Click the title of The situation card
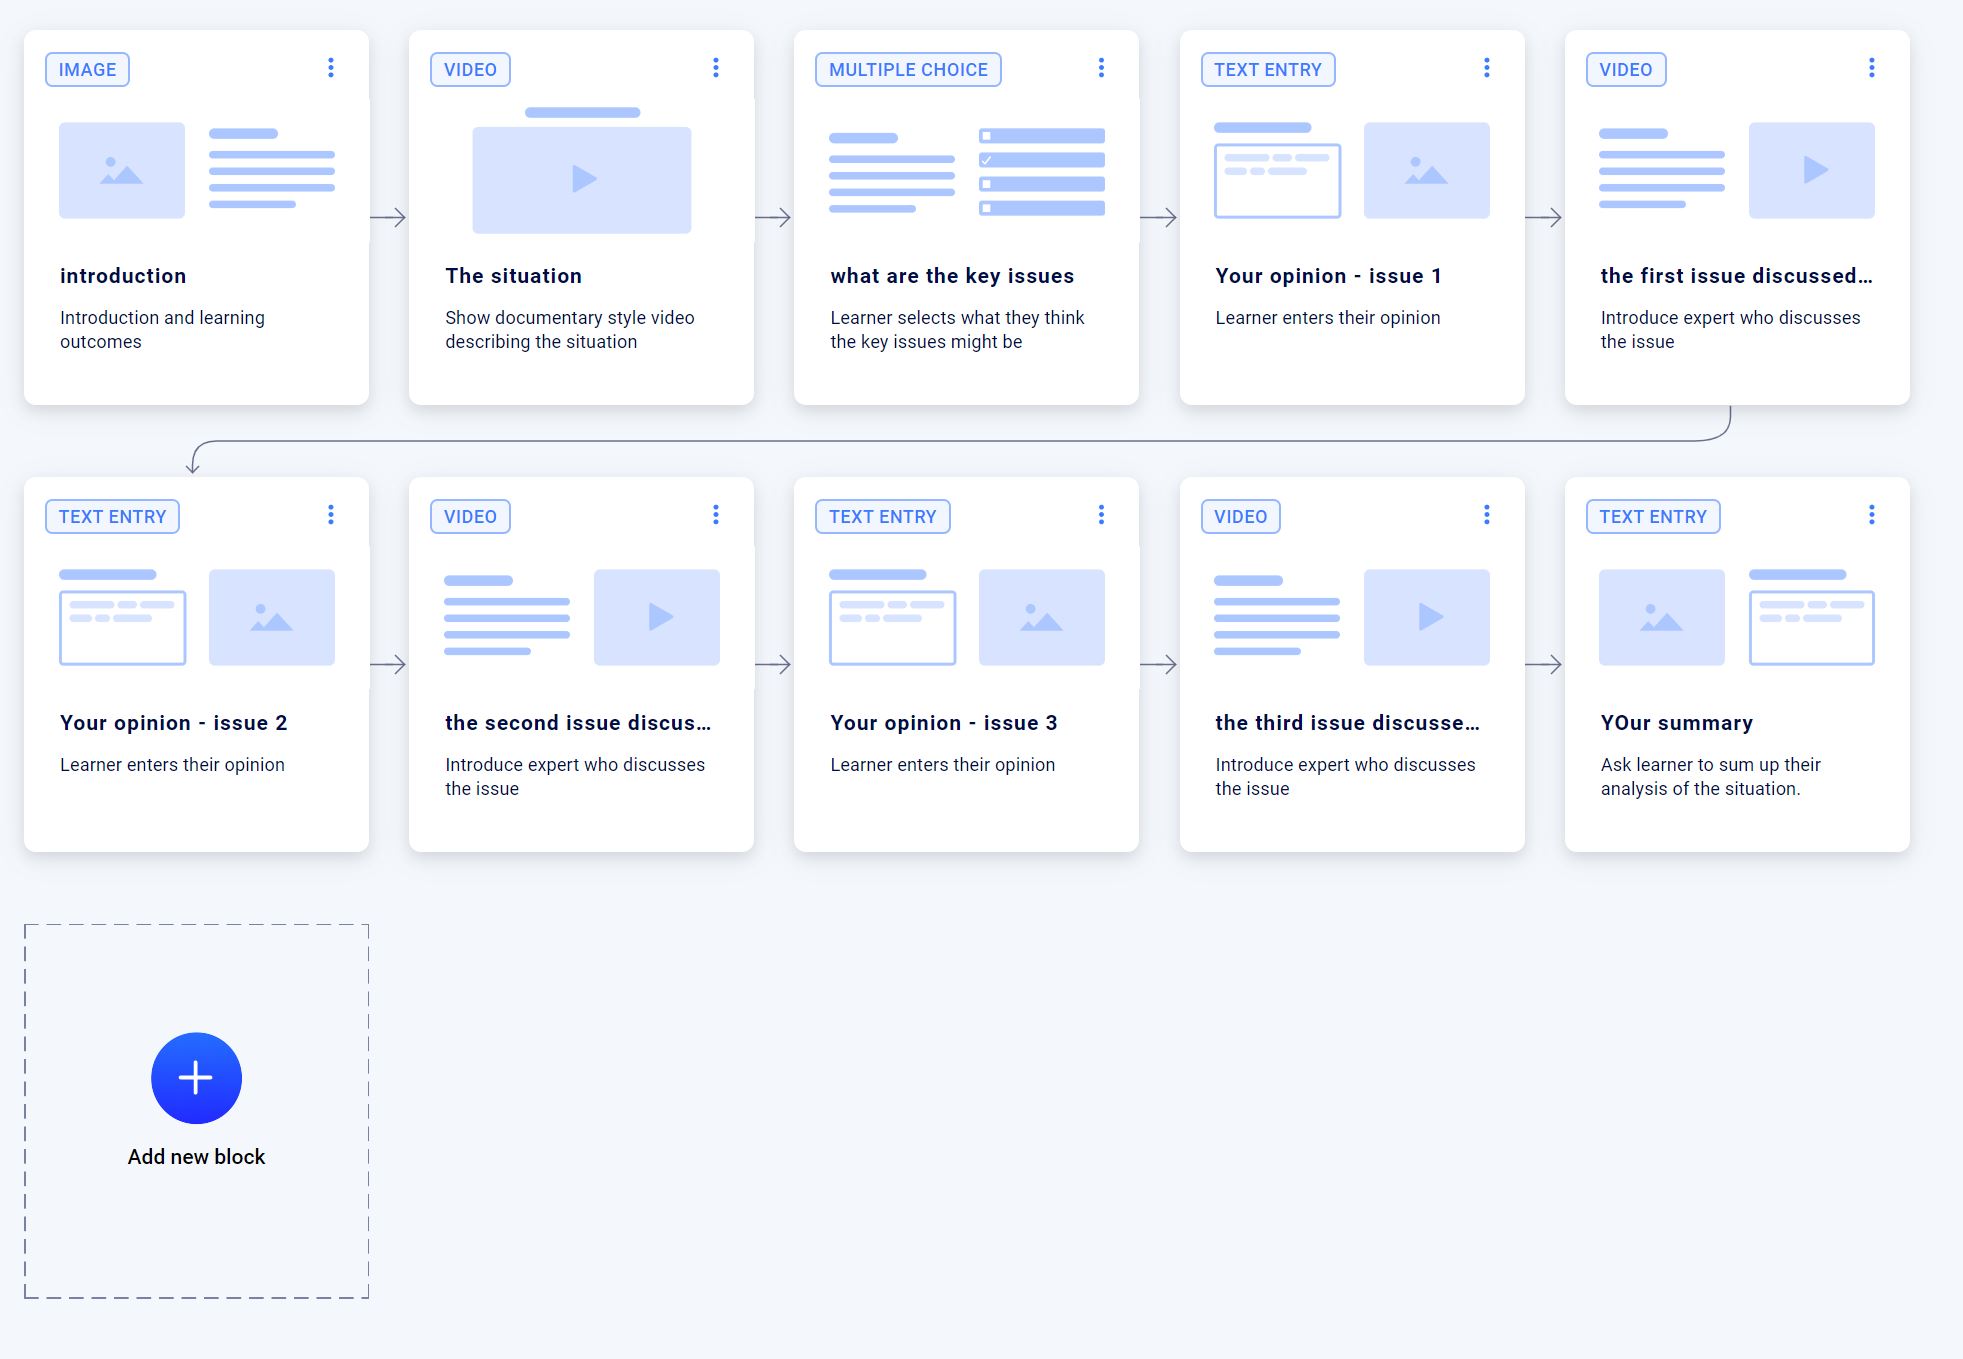The width and height of the screenshot is (1963, 1359). click(x=513, y=275)
